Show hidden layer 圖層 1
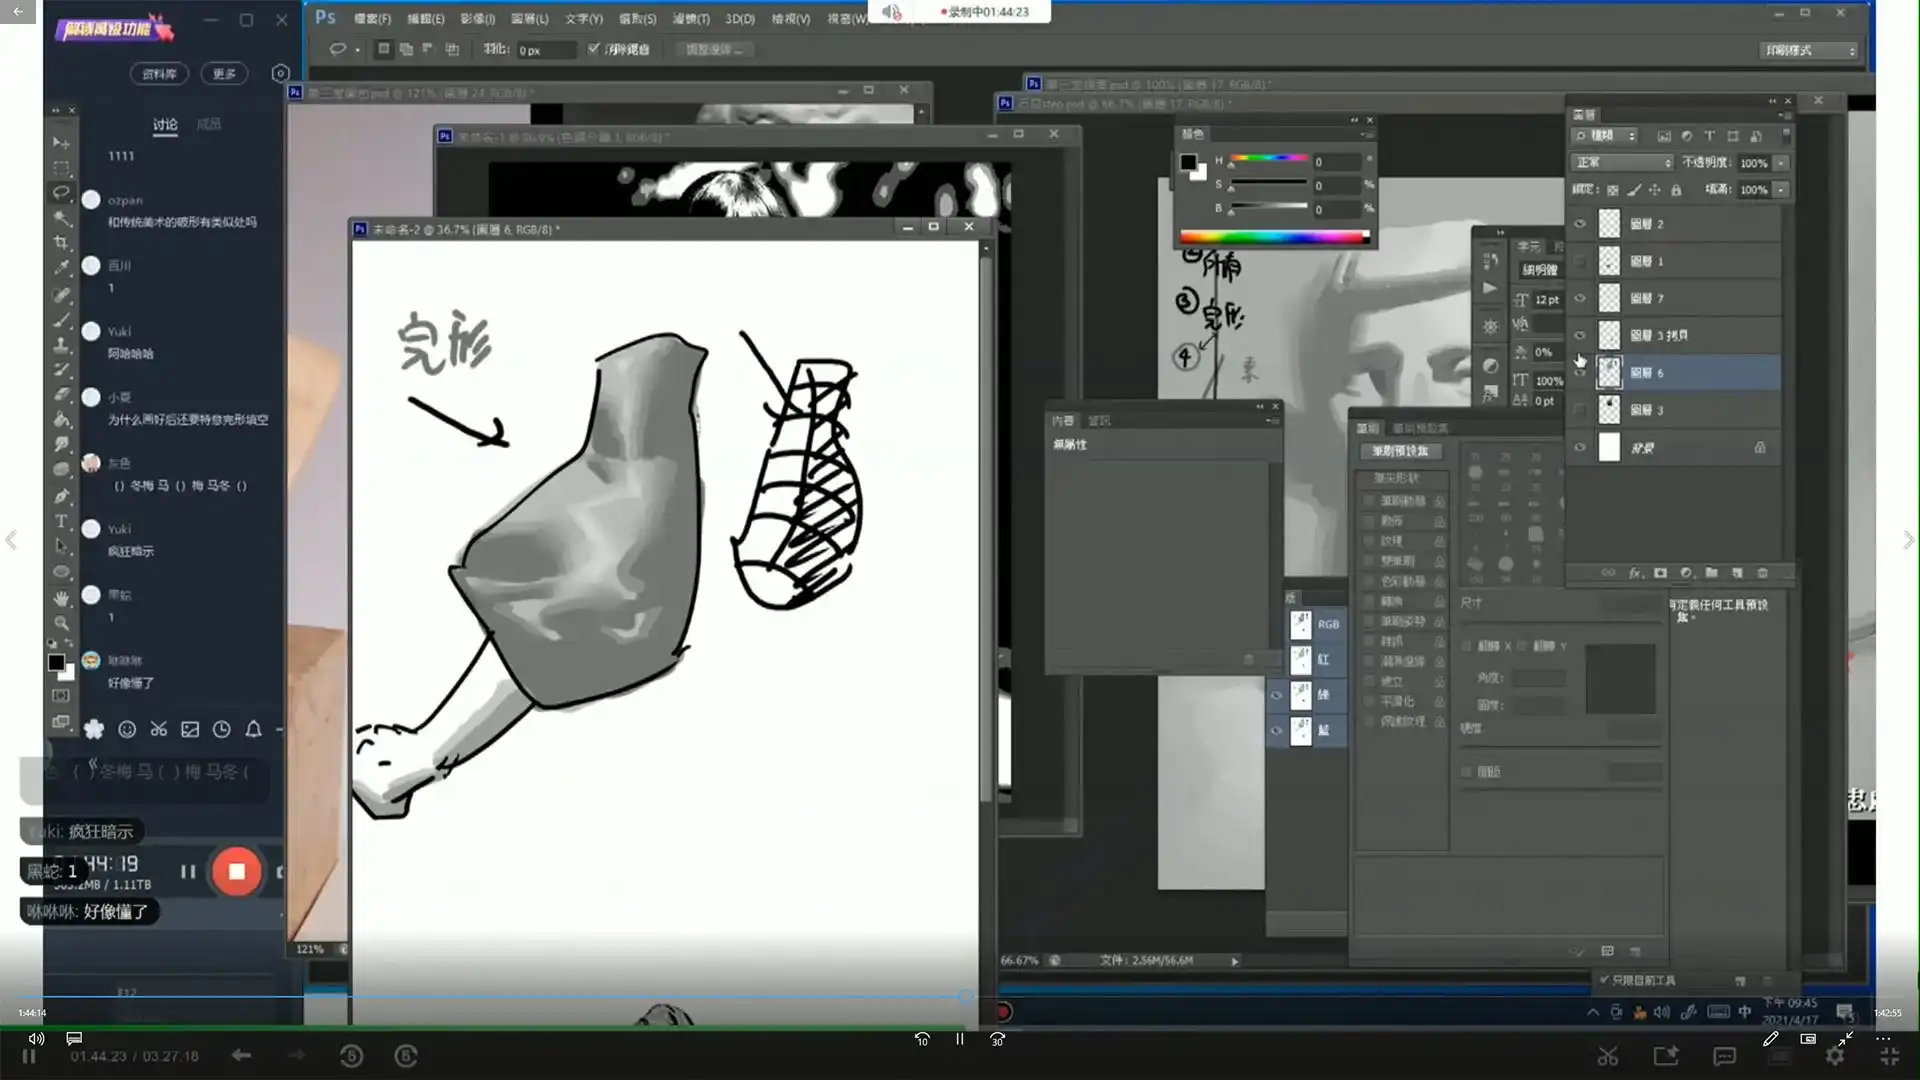Screen dimensions: 1920x1080 coord(1580,261)
